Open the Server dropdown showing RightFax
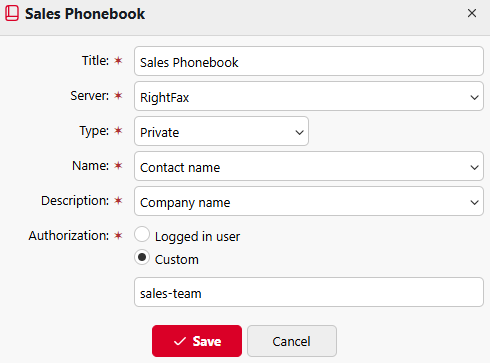The height and width of the screenshot is (363, 490). pos(309,96)
